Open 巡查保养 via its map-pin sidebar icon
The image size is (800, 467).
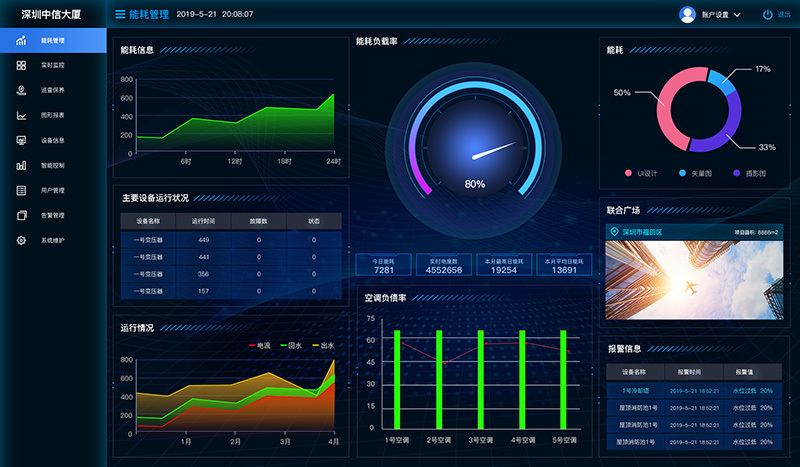tap(21, 90)
